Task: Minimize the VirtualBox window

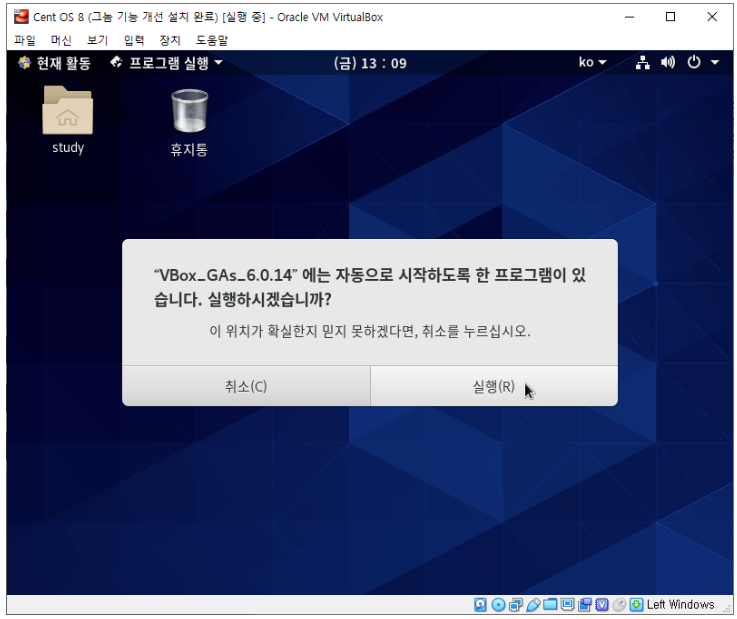Action: click(629, 17)
